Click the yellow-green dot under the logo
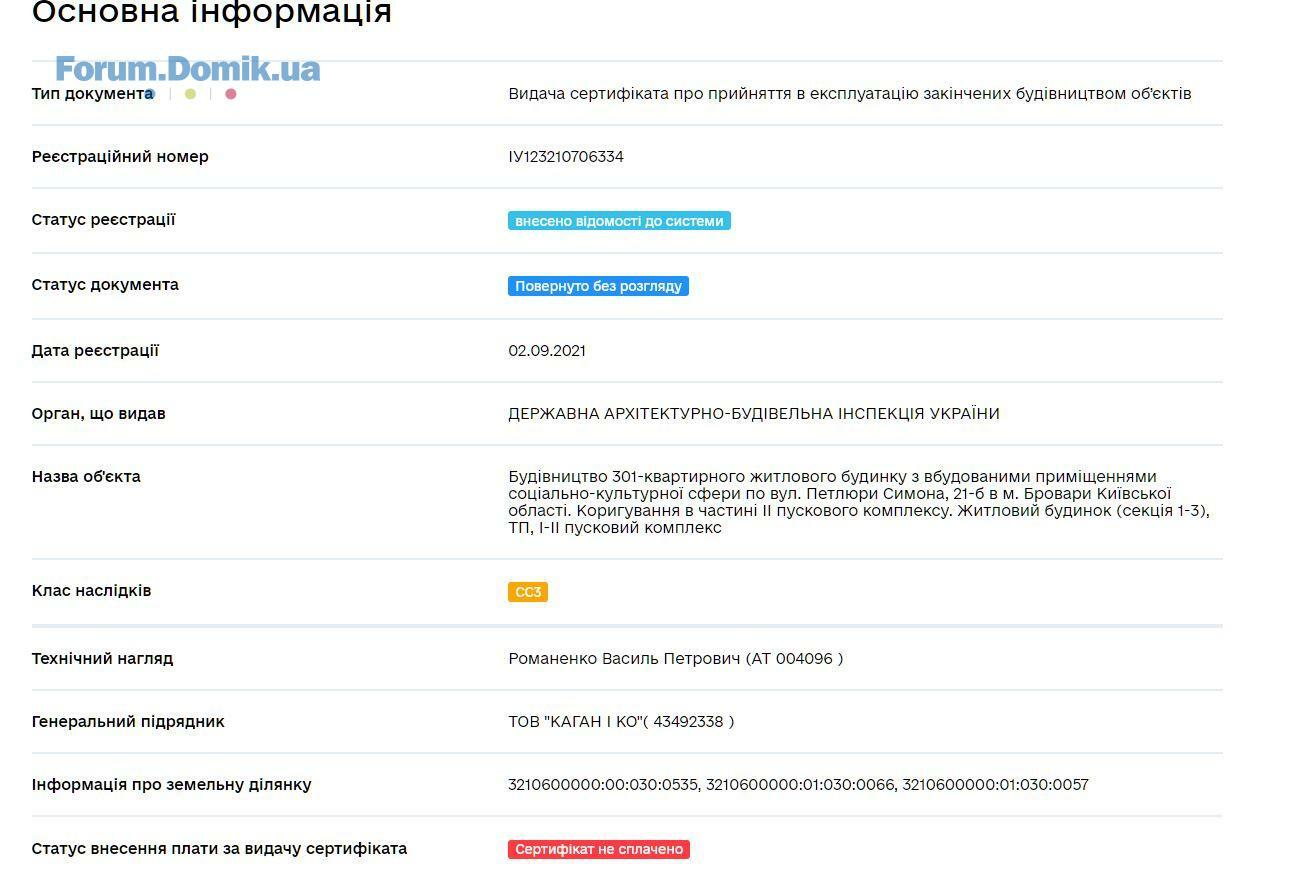 click(x=190, y=94)
